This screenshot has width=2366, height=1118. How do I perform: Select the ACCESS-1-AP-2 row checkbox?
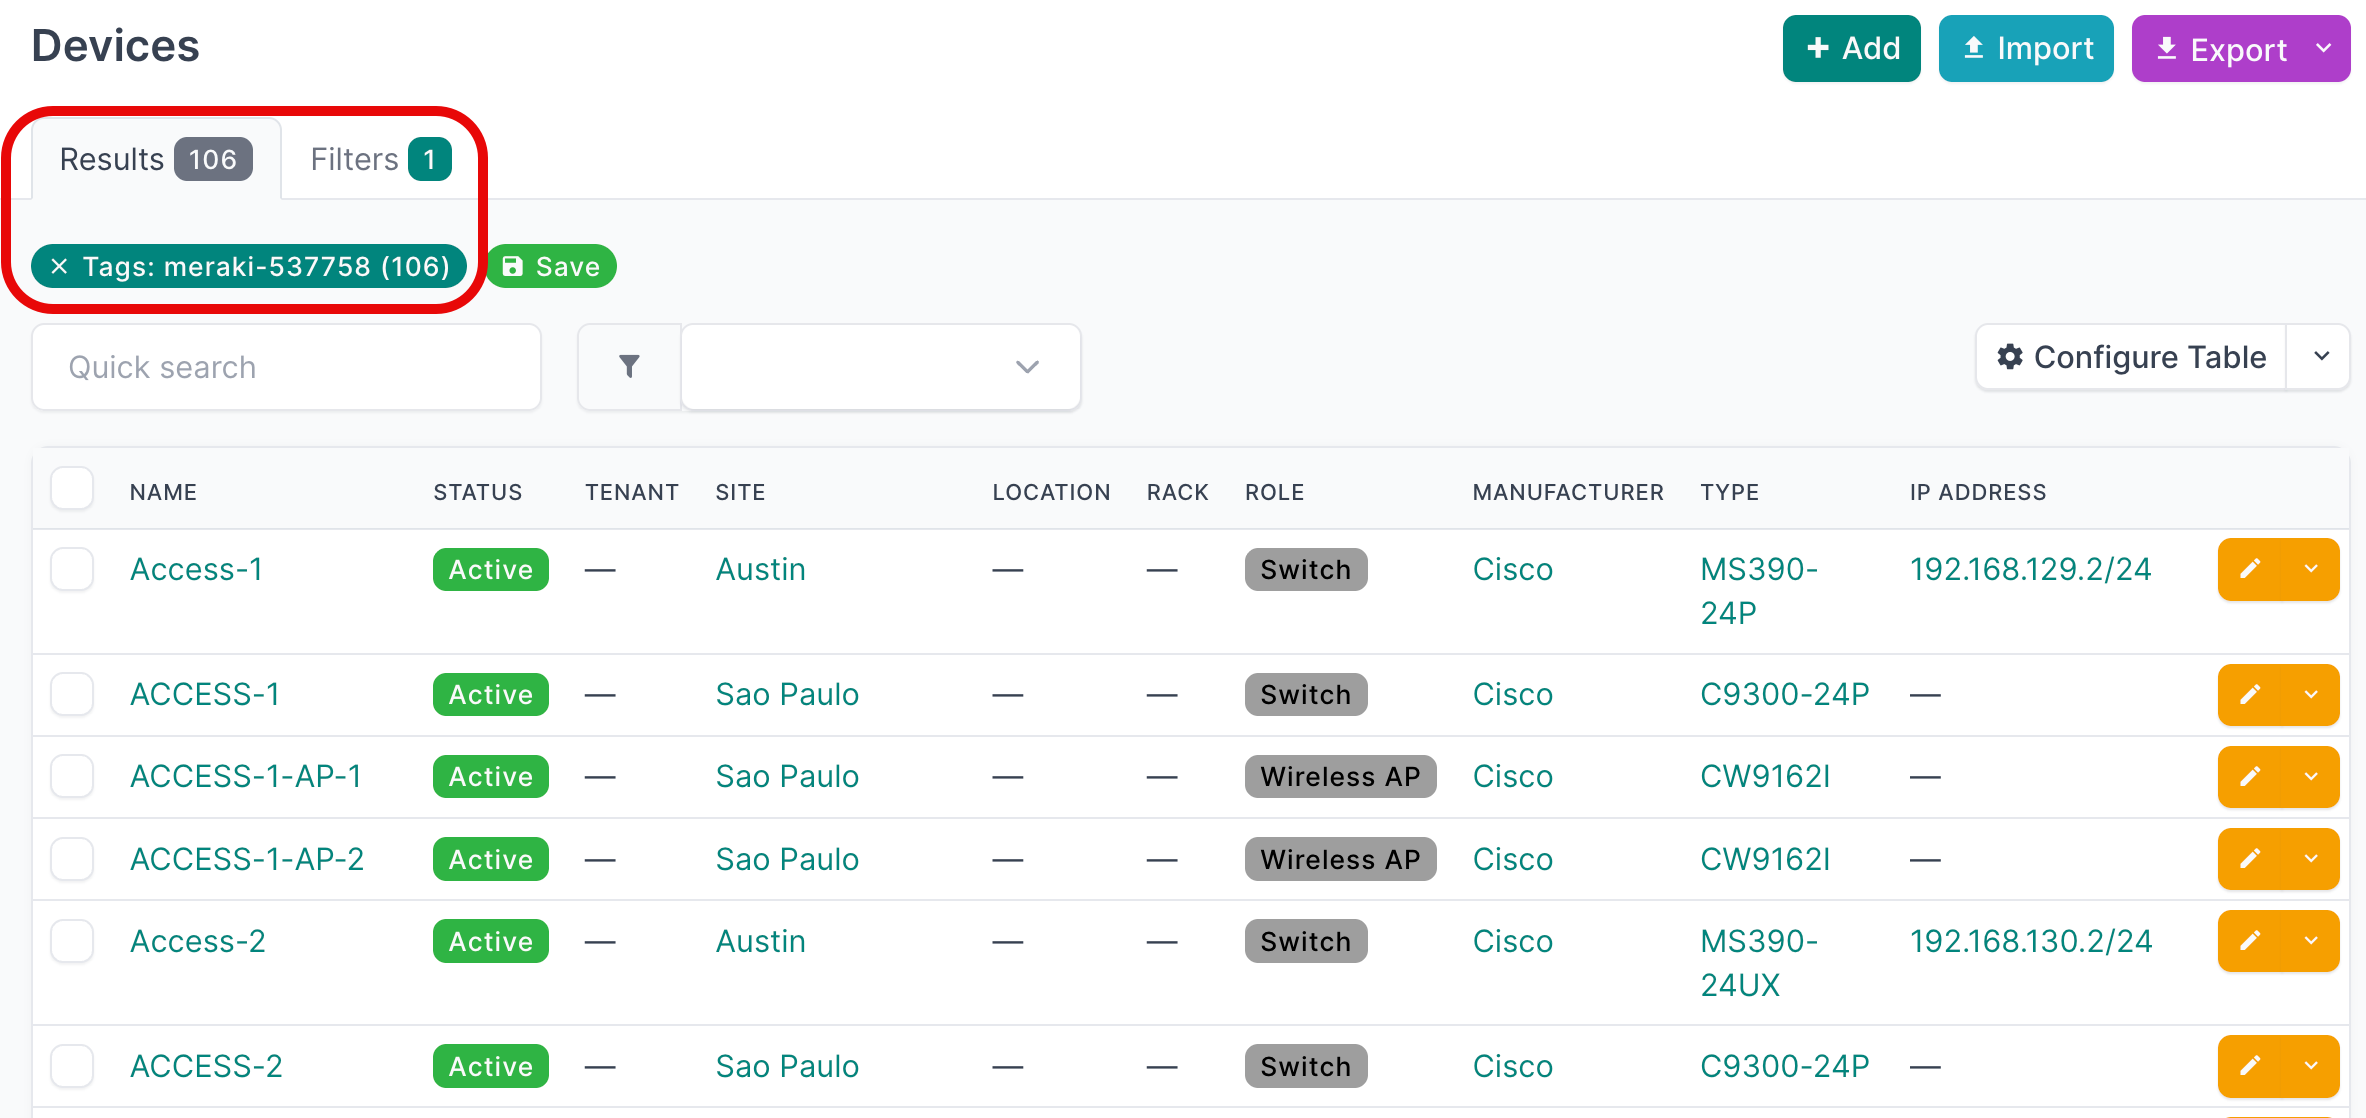pos(71,858)
